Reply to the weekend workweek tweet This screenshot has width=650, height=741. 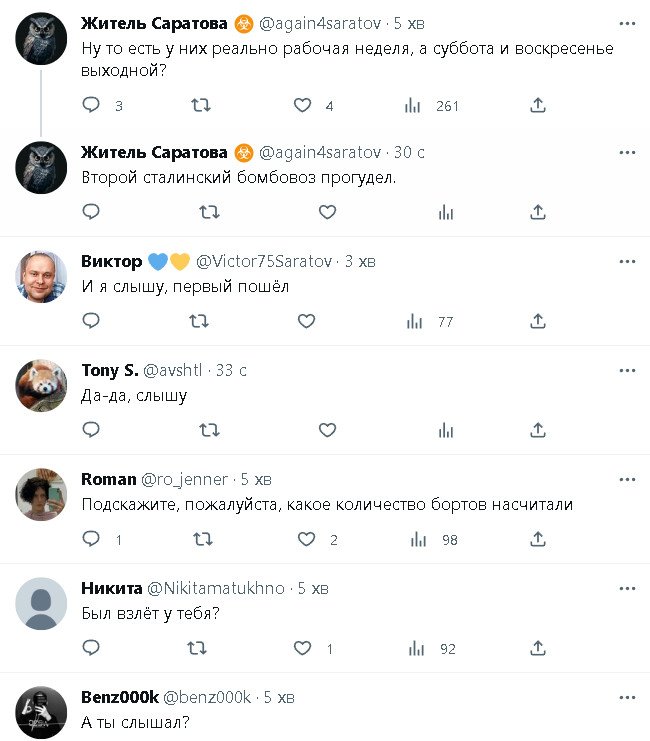(x=91, y=105)
